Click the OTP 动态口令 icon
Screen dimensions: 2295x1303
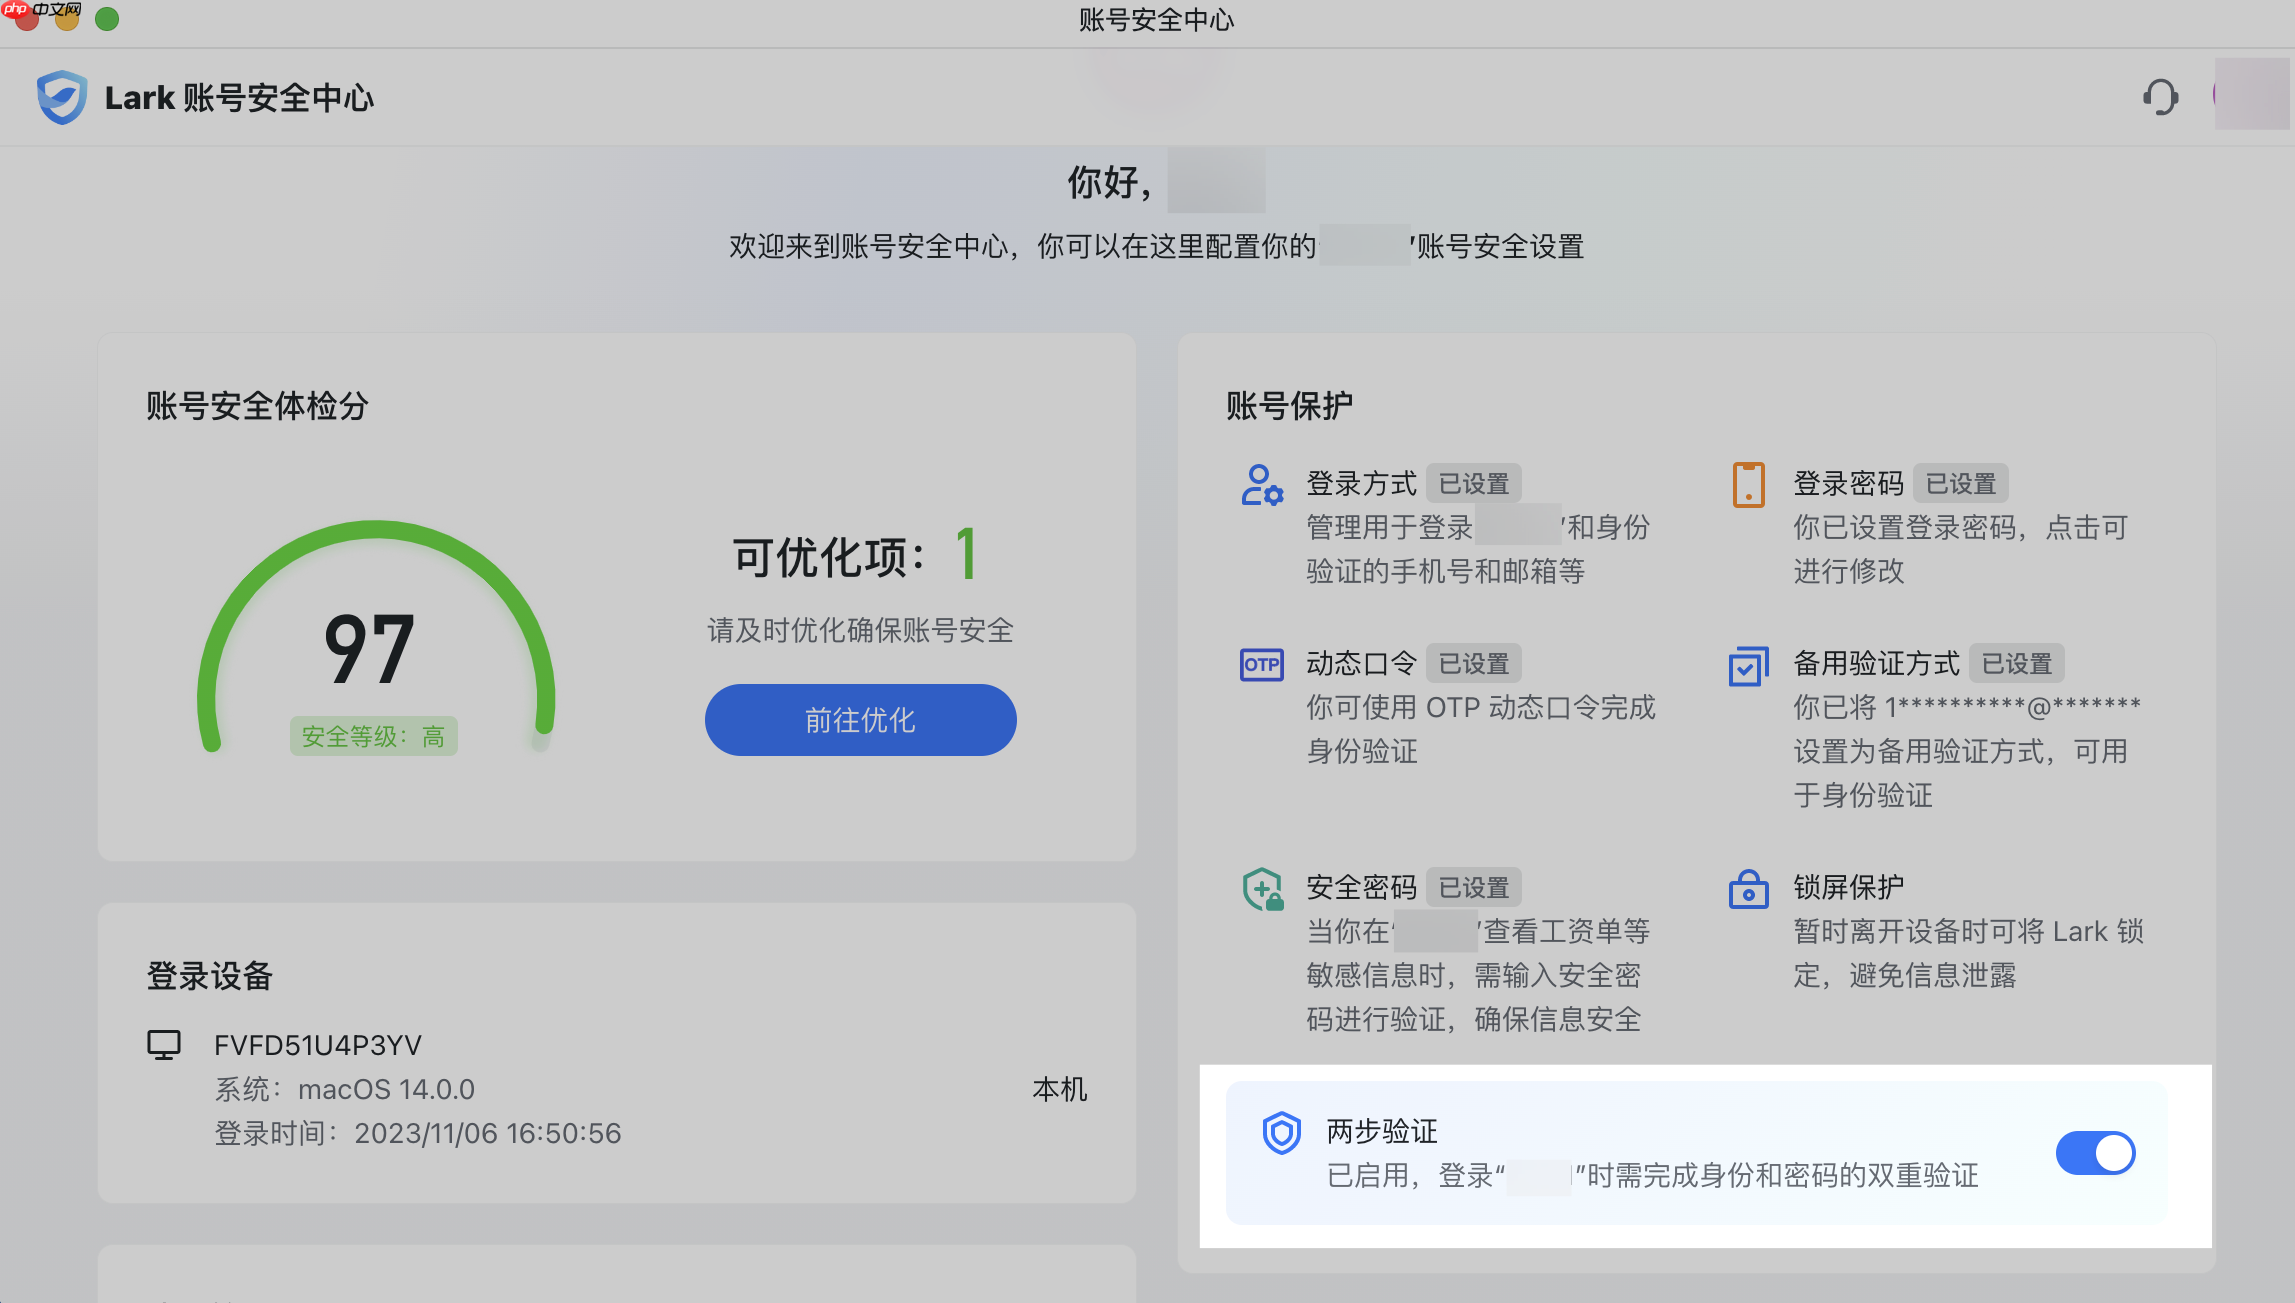coord(1262,665)
